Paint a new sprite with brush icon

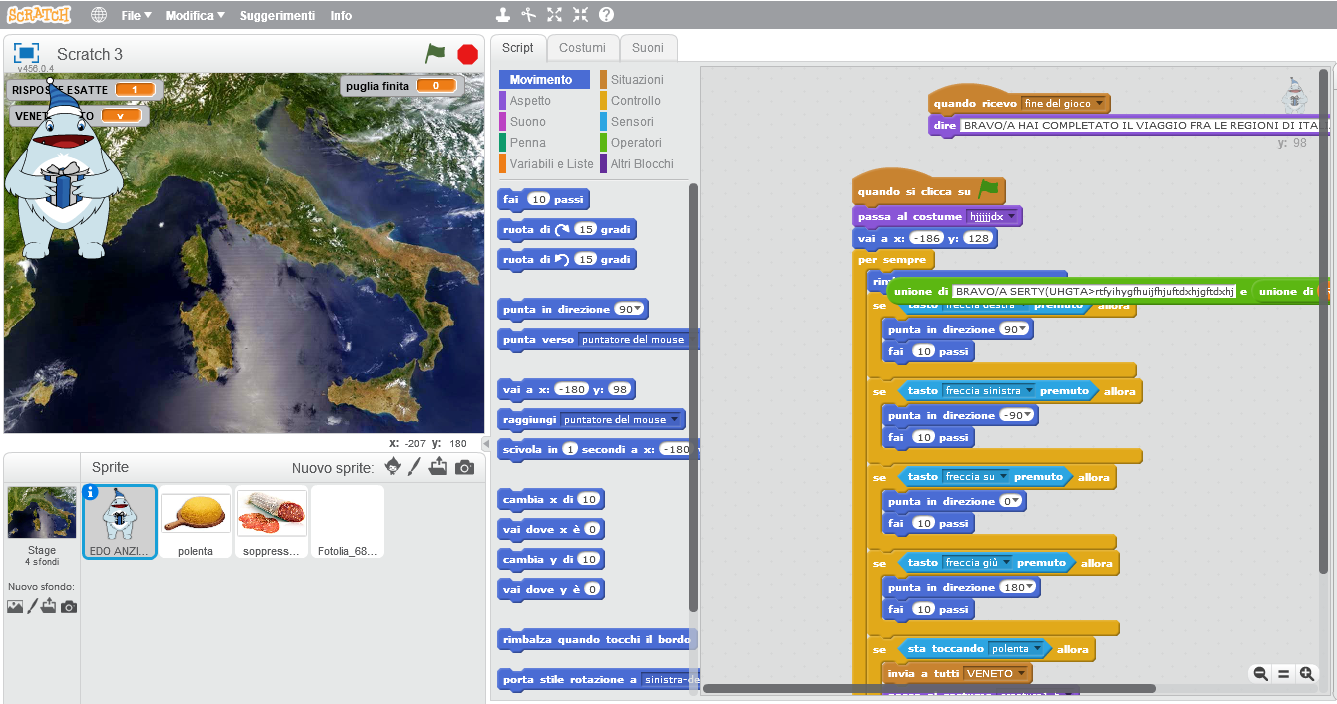414,467
